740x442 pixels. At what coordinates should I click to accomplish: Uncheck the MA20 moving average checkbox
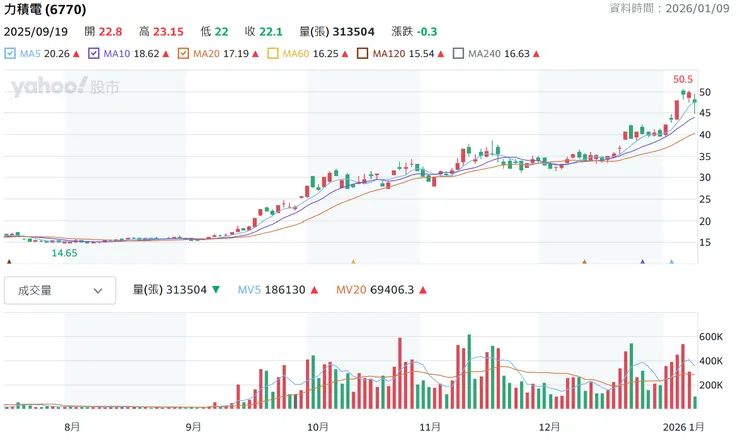pos(183,53)
